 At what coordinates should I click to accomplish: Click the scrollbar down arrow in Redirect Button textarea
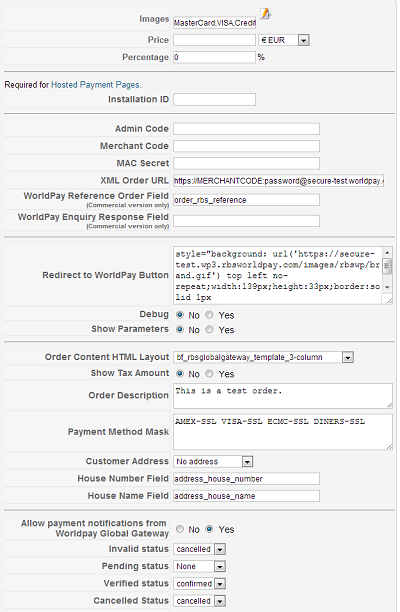(387, 287)
